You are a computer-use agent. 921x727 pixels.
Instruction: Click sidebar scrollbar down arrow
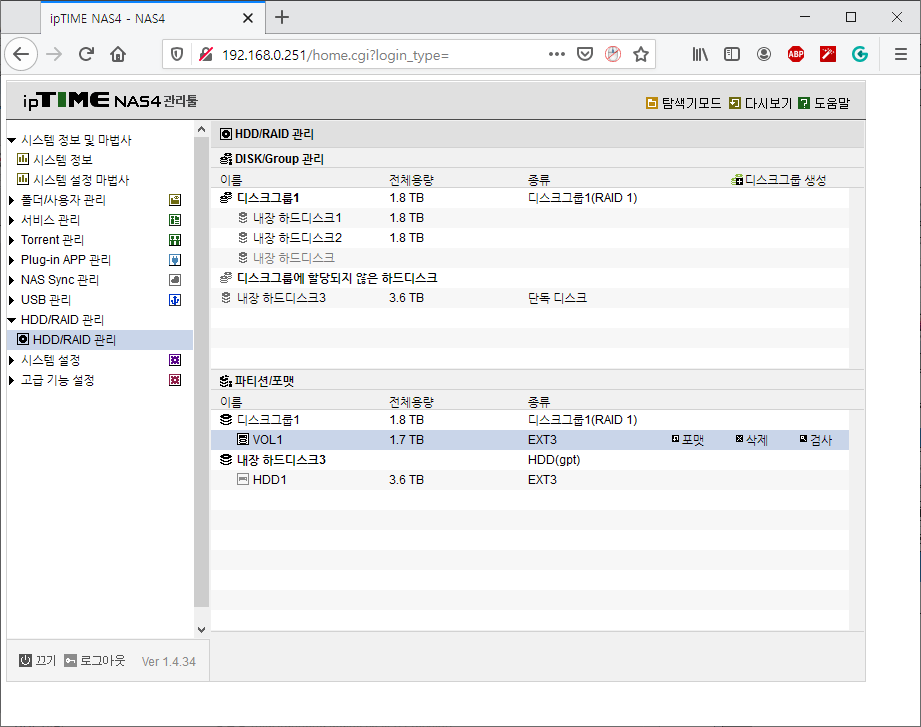pos(201,630)
